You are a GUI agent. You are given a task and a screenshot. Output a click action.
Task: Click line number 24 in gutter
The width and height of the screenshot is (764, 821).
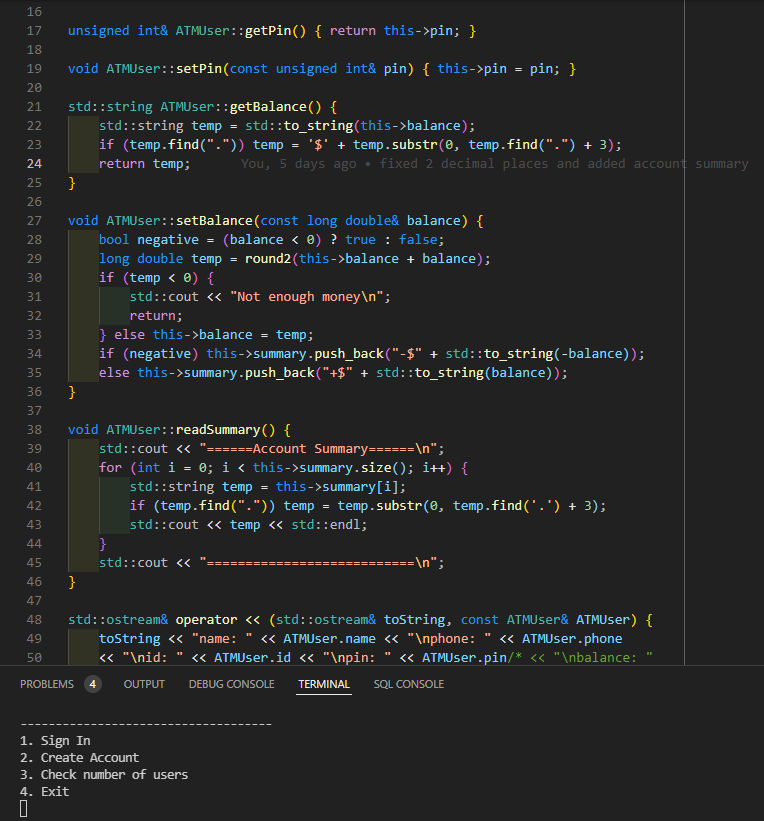coord(34,164)
